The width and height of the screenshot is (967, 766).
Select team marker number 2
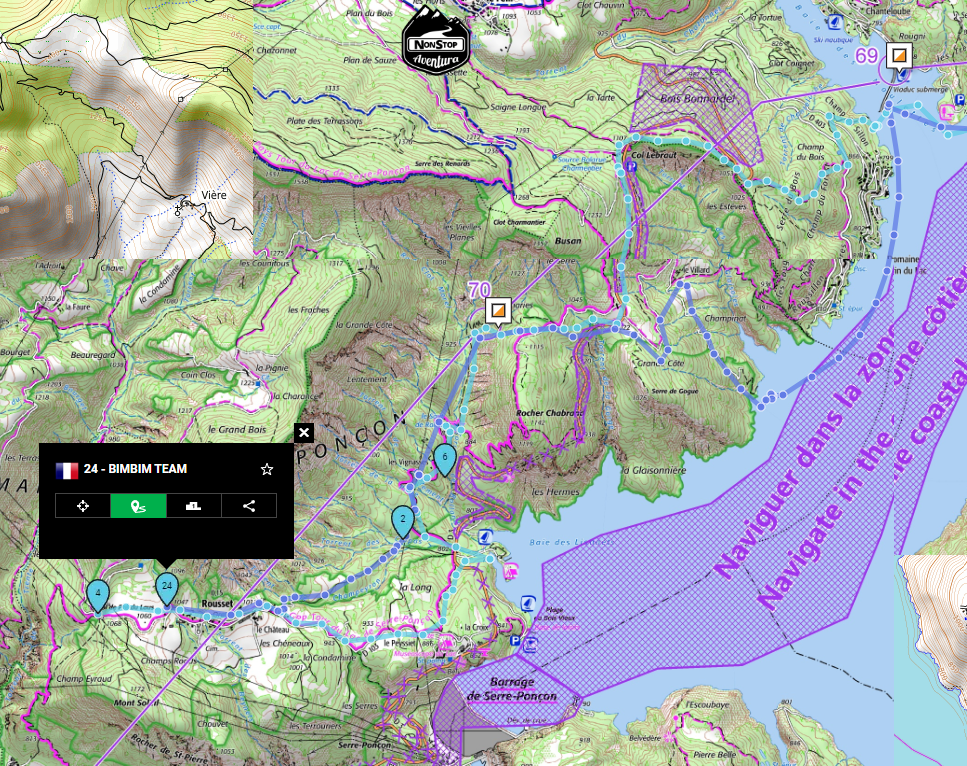pyautogui.click(x=402, y=520)
